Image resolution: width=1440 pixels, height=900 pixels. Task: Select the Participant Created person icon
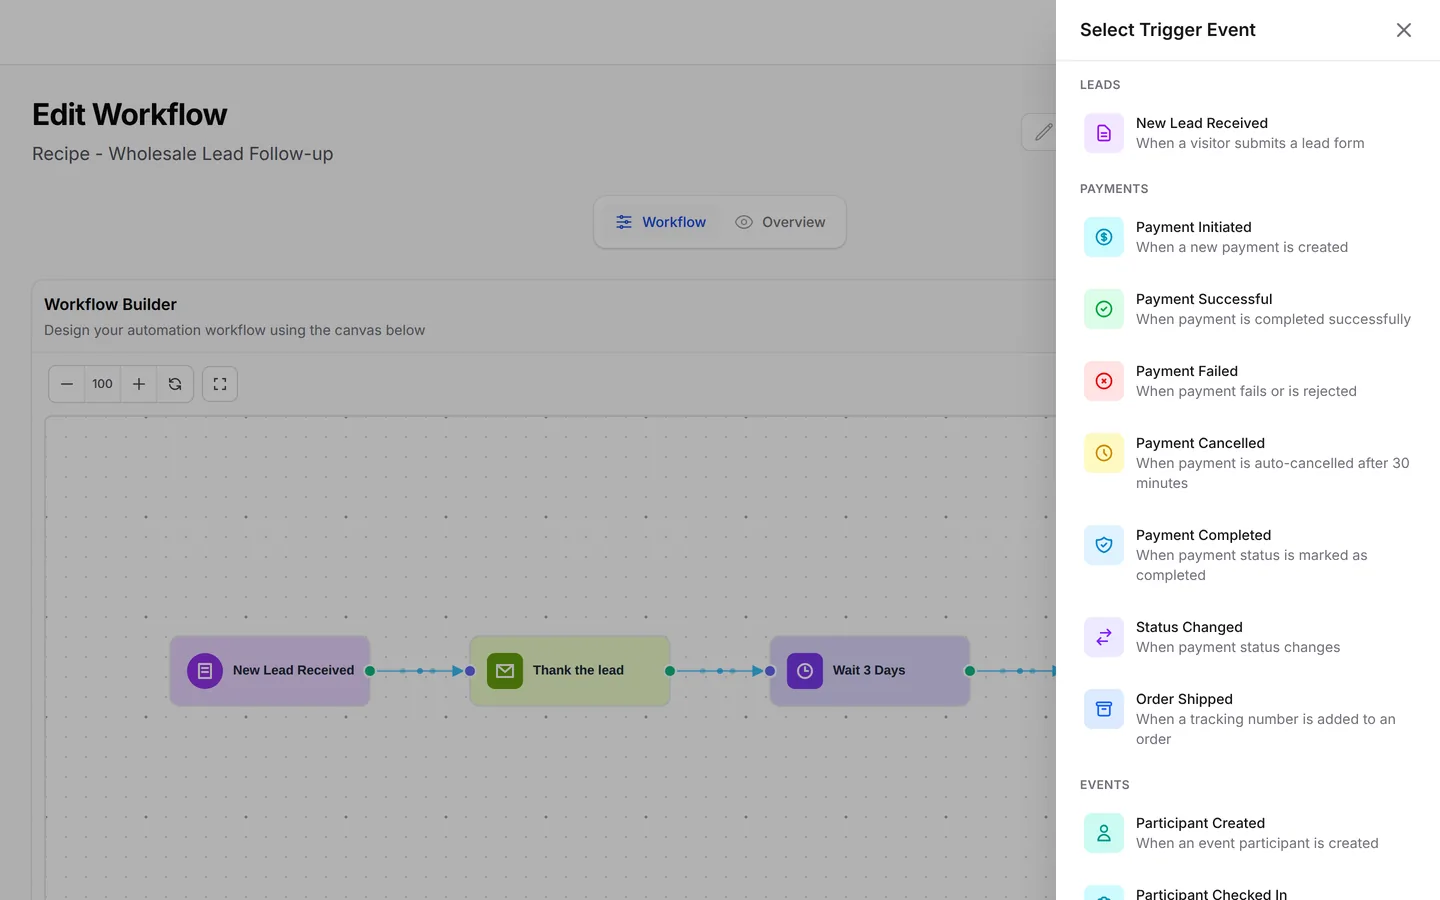click(x=1104, y=833)
